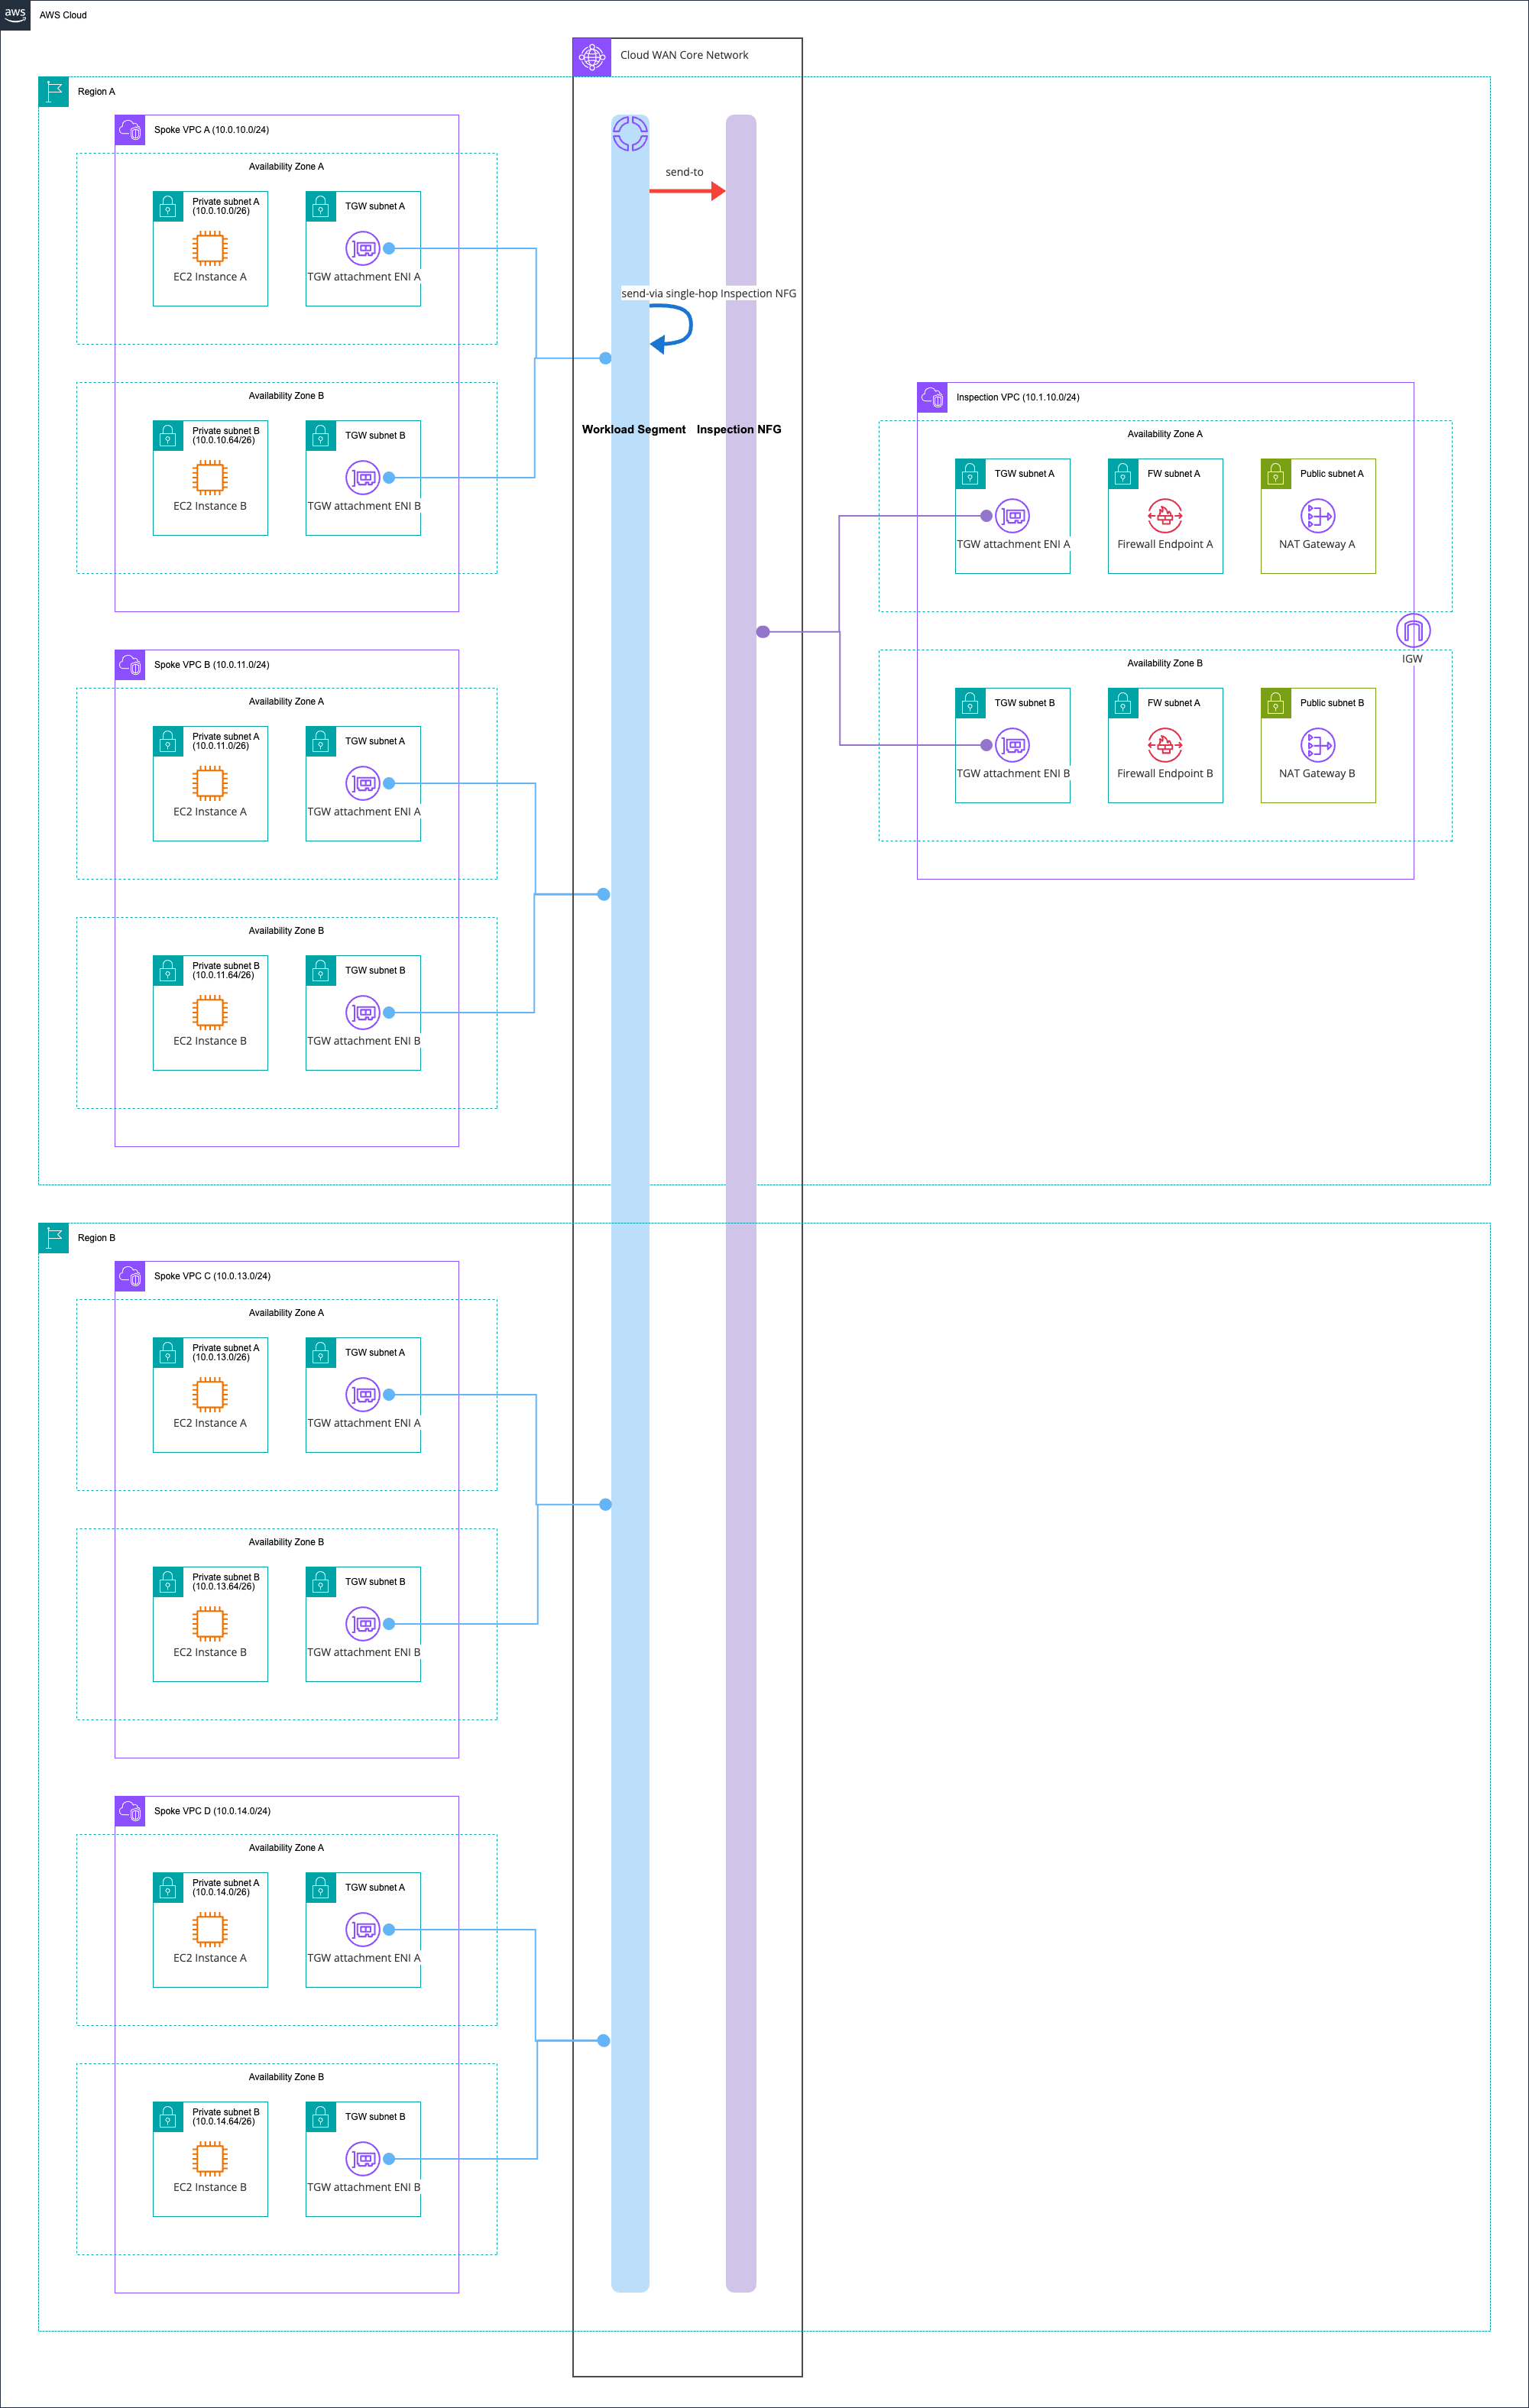The width and height of the screenshot is (1529, 2408).
Task: Select the Region A flag icon
Action: coord(54,92)
